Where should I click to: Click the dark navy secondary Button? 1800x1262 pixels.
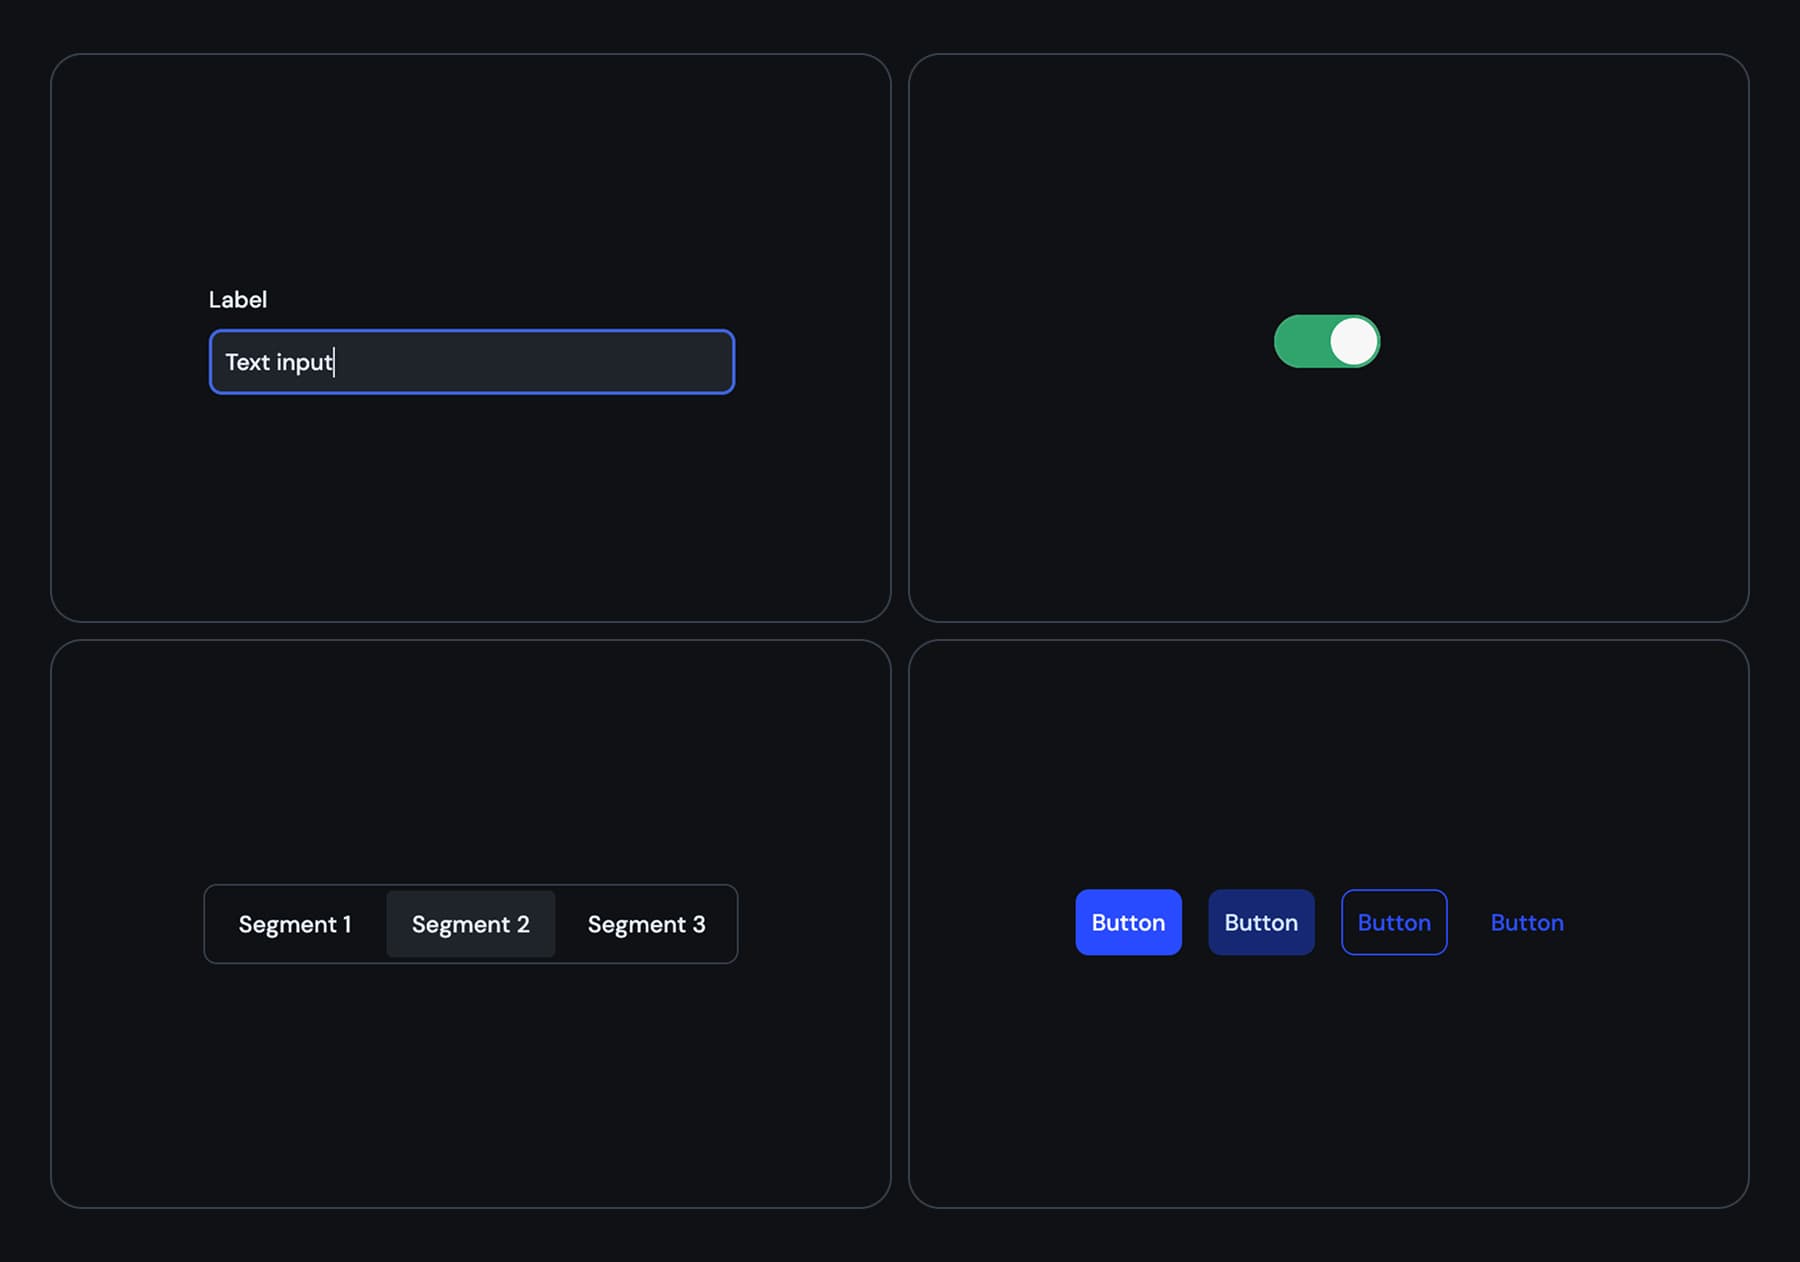point(1260,921)
